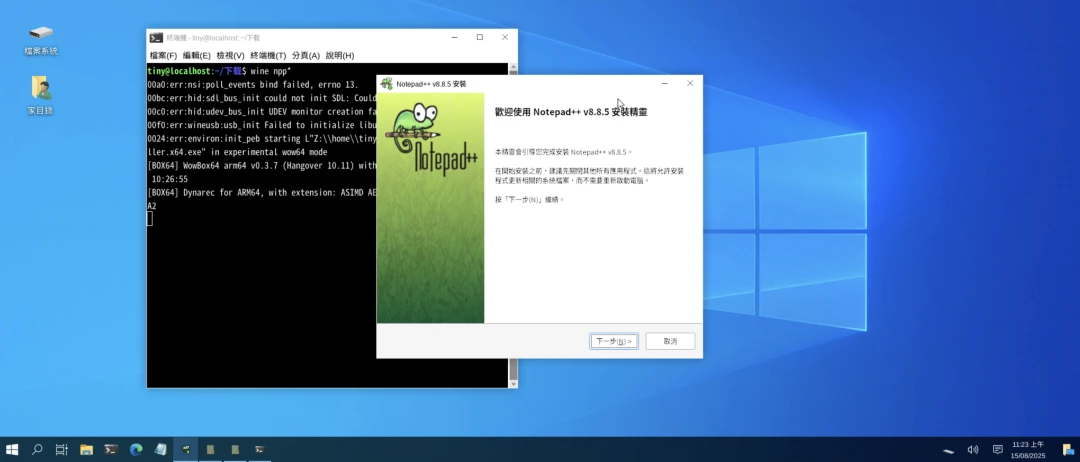Open Task View from the taskbar

(x=62, y=450)
